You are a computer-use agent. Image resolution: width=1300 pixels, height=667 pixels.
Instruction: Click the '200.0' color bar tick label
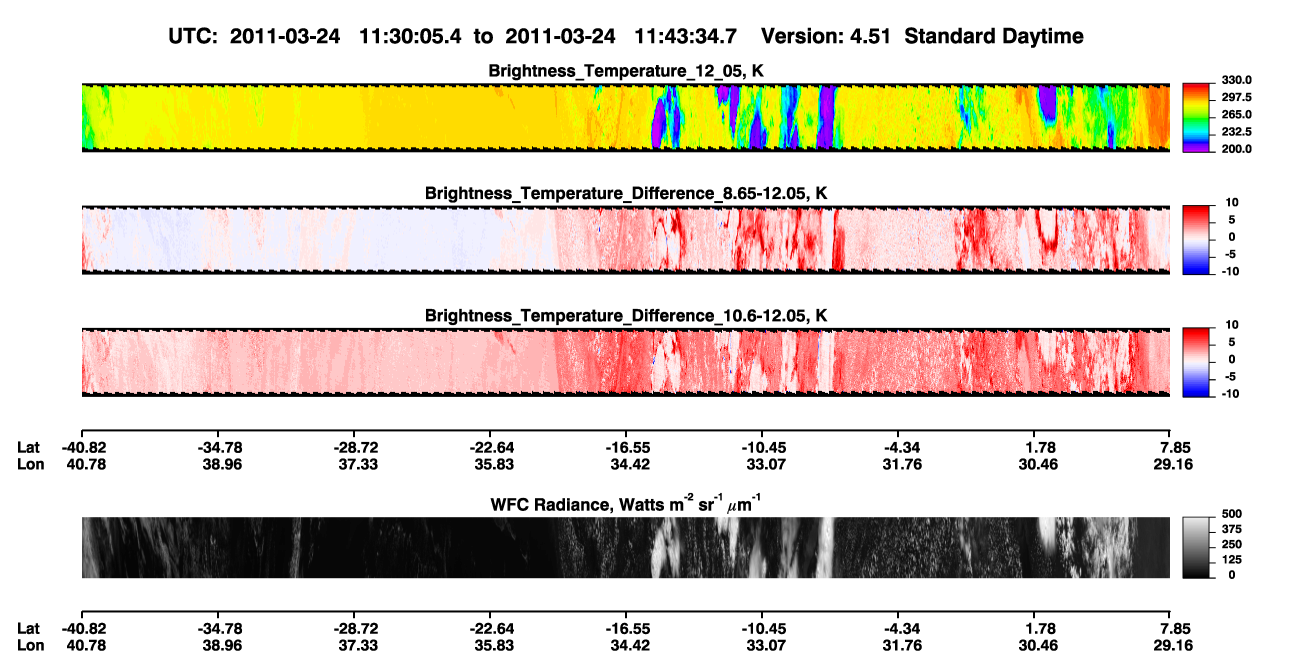(1235, 149)
